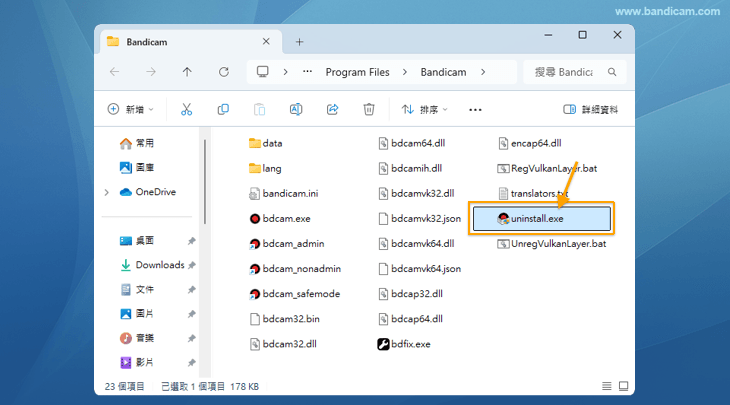Viewport: 730px width, 405px height.
Task: Click the Copy icon in toolbar
Action: [x=223, y=109]
